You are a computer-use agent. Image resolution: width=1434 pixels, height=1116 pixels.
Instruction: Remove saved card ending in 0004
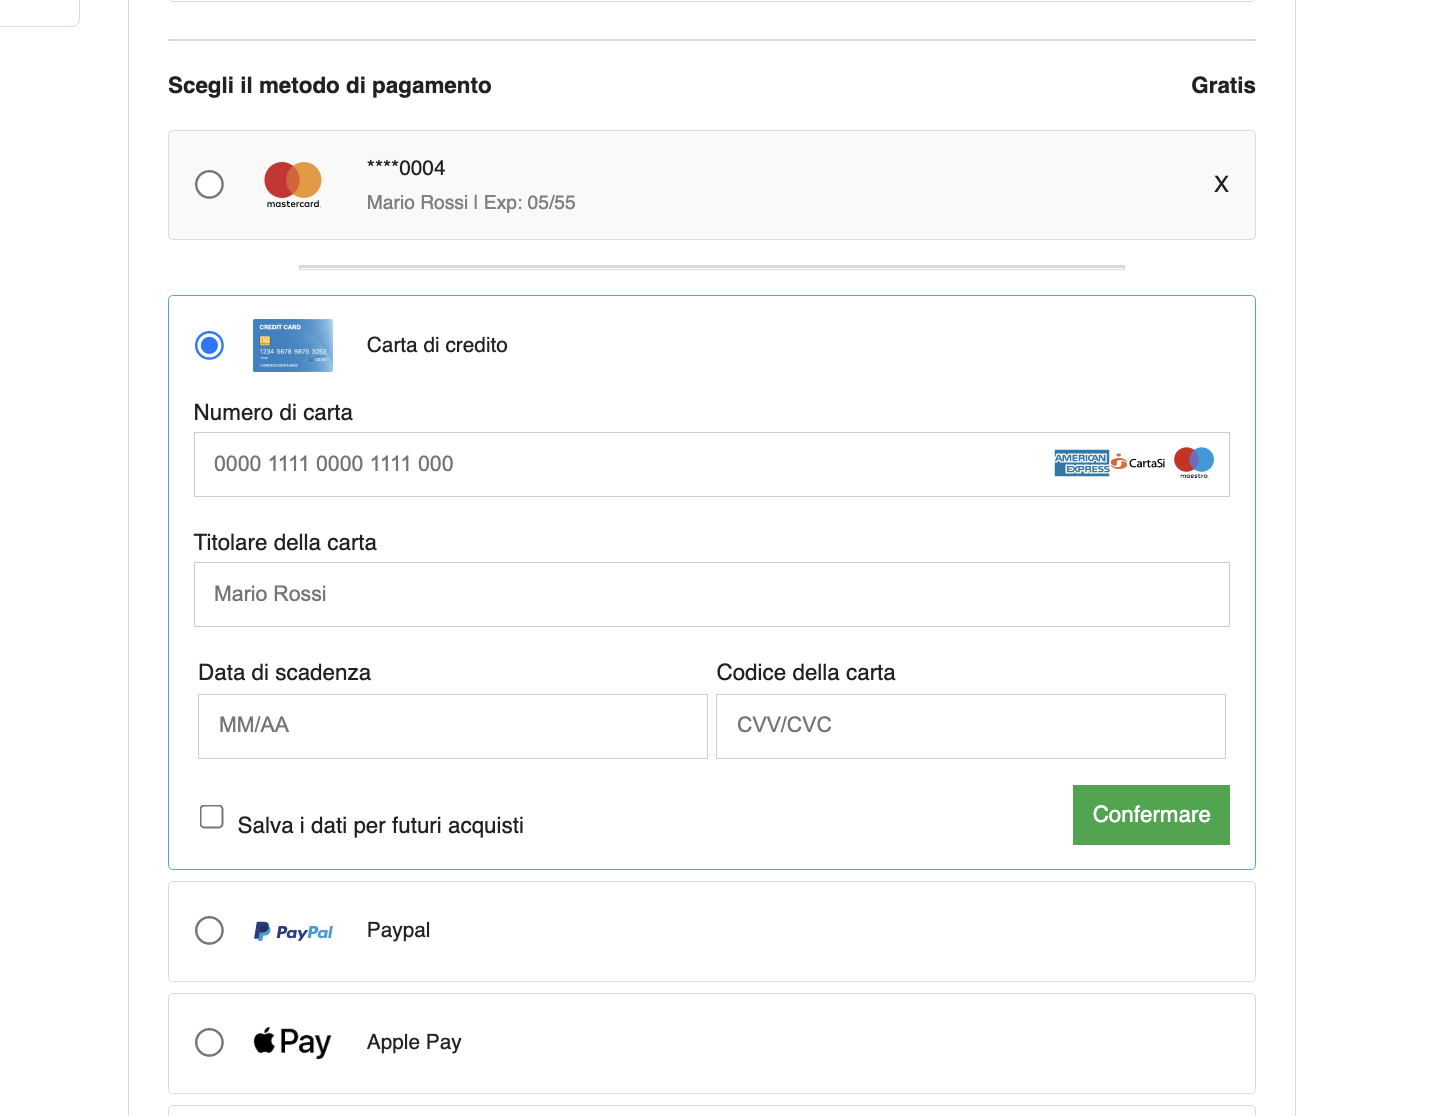point(1221,184)
